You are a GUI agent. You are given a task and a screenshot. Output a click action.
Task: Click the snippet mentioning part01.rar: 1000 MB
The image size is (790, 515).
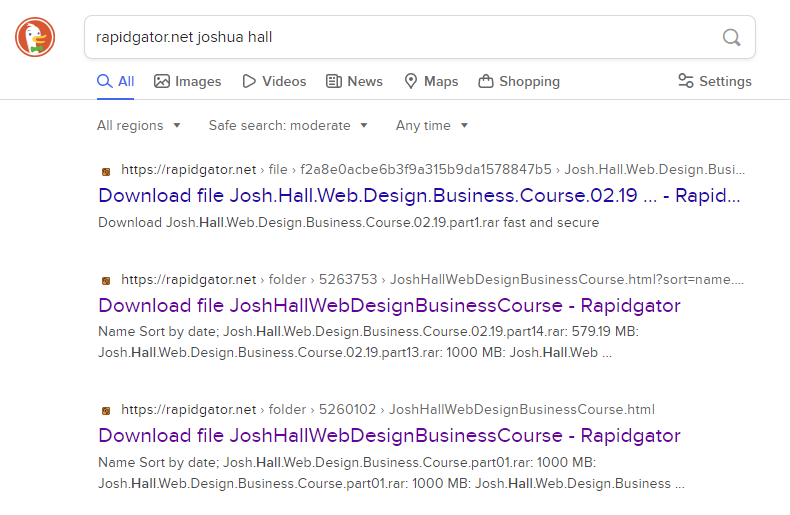pos(391,473)
